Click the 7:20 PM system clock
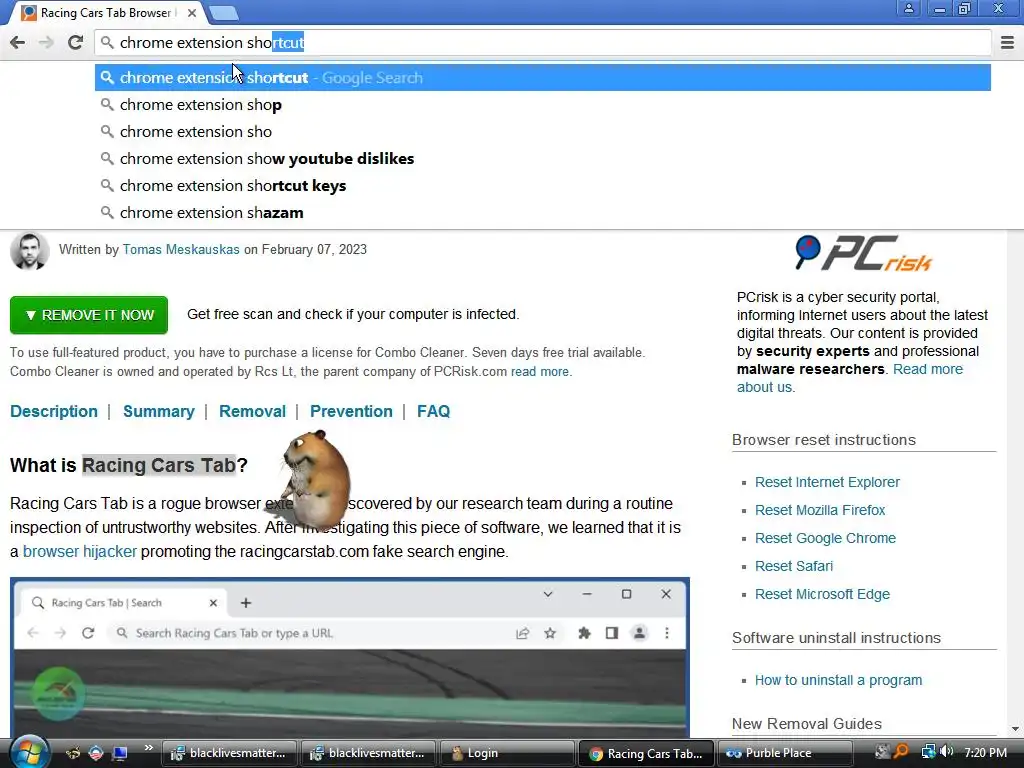1024x768 pixels. tap(985, 753)
